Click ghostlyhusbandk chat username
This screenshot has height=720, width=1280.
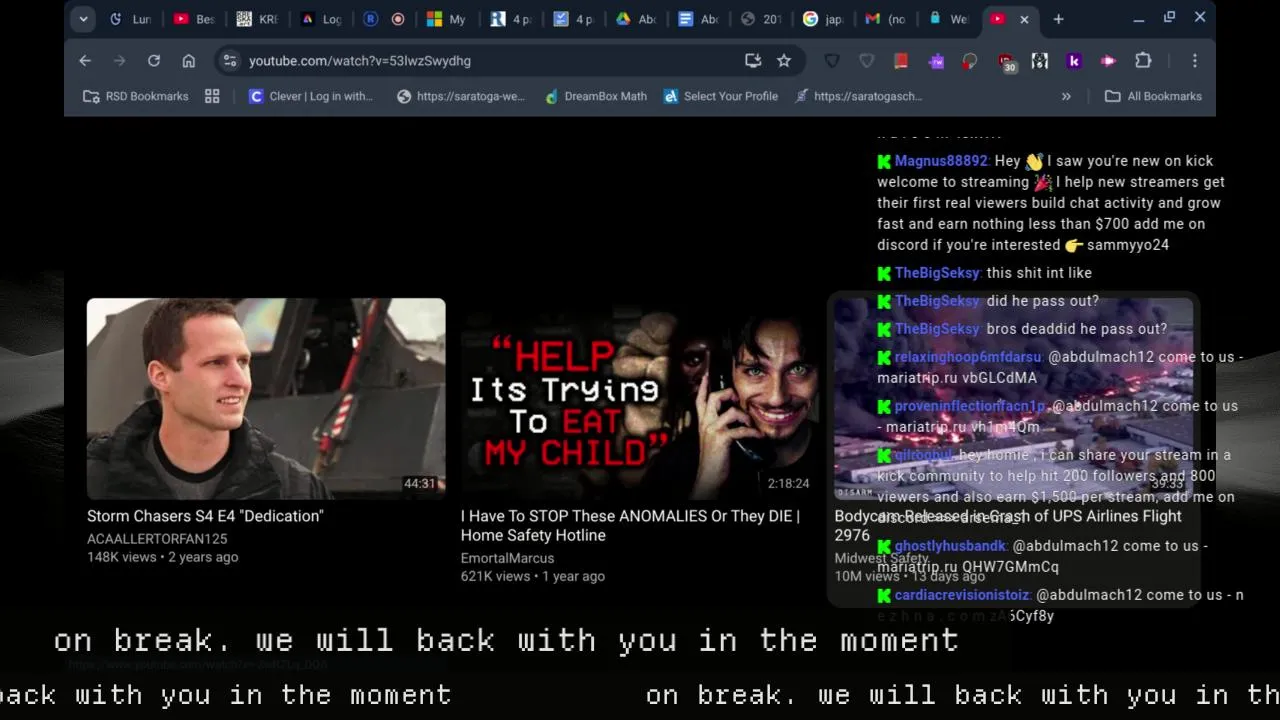click(950, 546)
